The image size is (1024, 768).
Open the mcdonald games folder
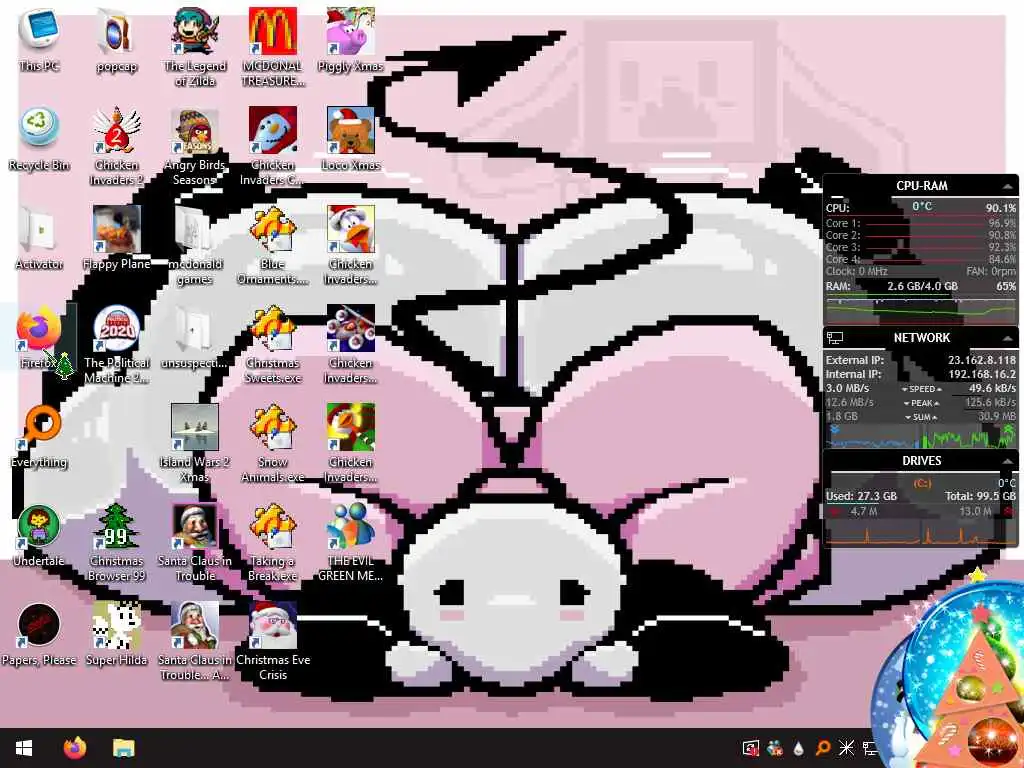coord(195,246)
